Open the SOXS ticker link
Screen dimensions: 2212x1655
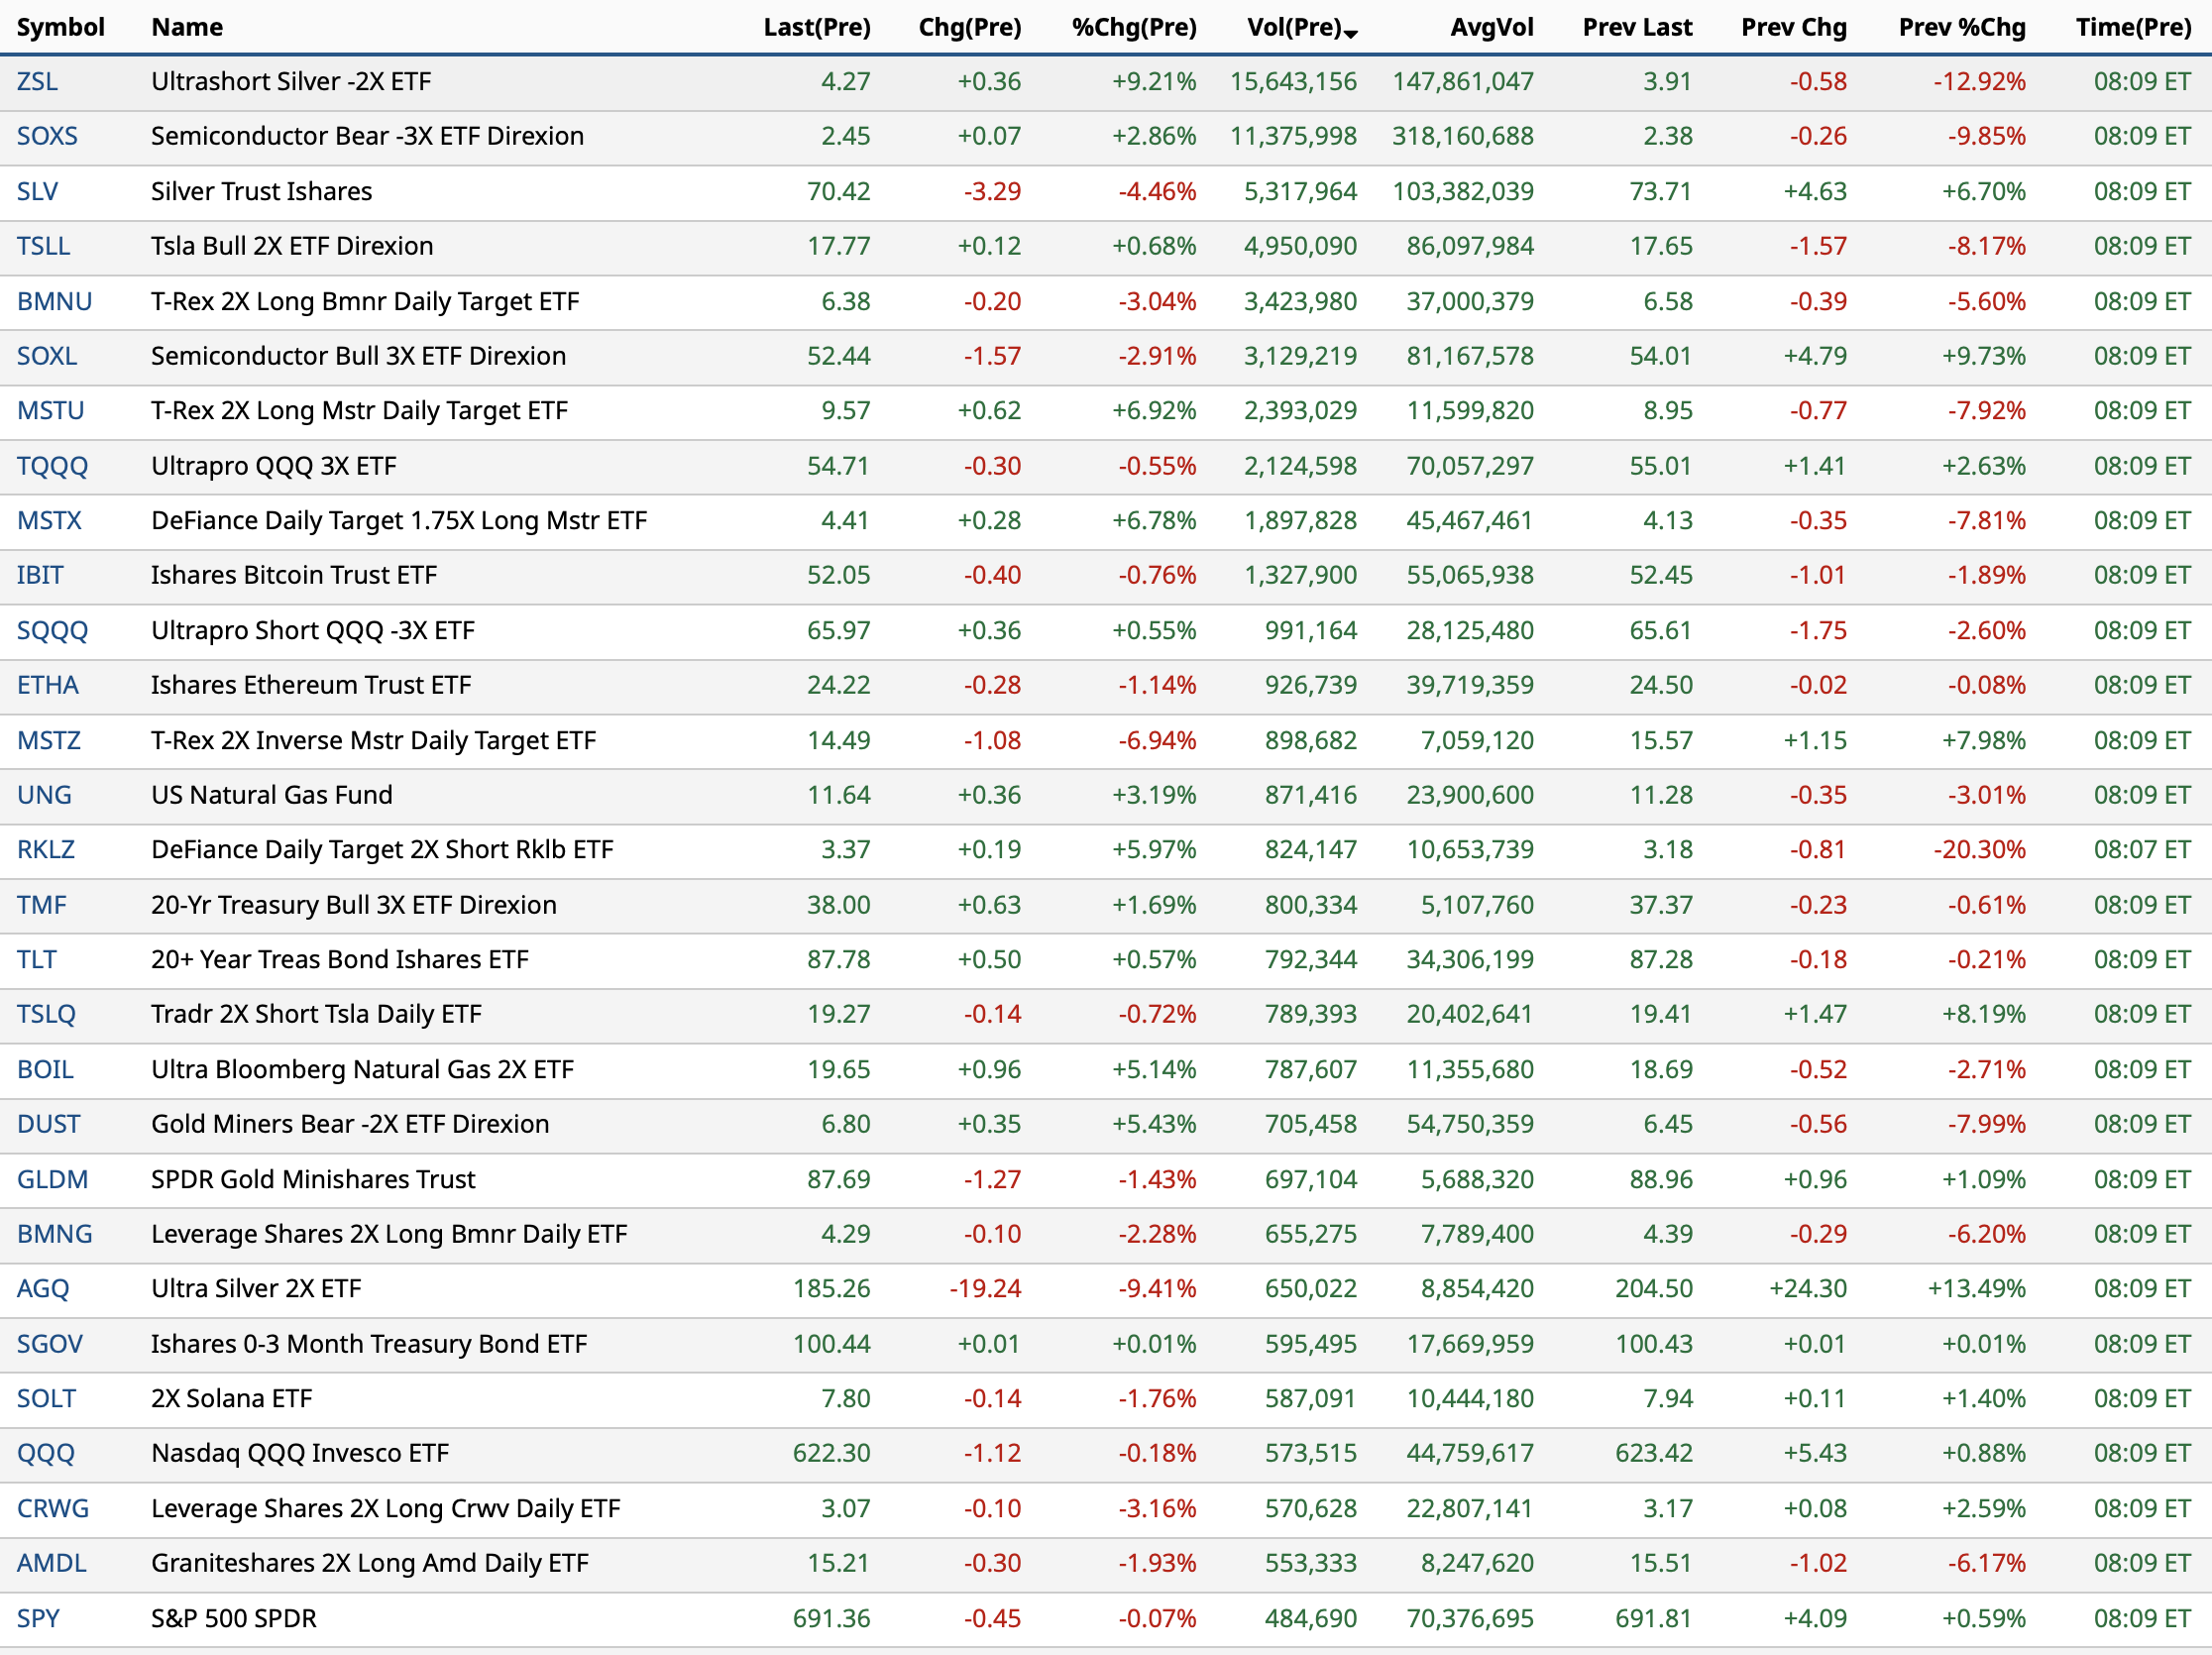tap(47, 136)
